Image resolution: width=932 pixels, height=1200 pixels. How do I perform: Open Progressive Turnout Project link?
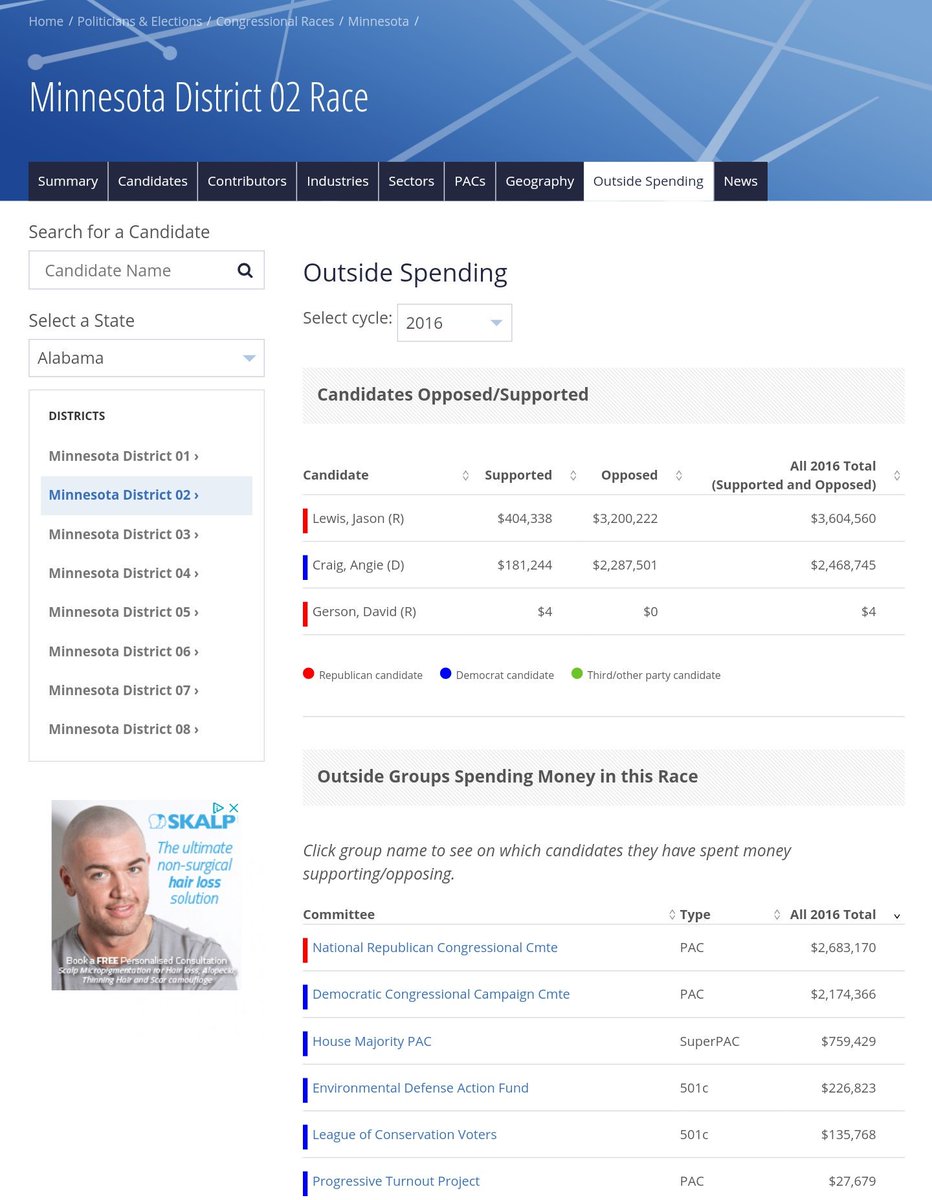pyautogui.click(x=396, y=1181)
